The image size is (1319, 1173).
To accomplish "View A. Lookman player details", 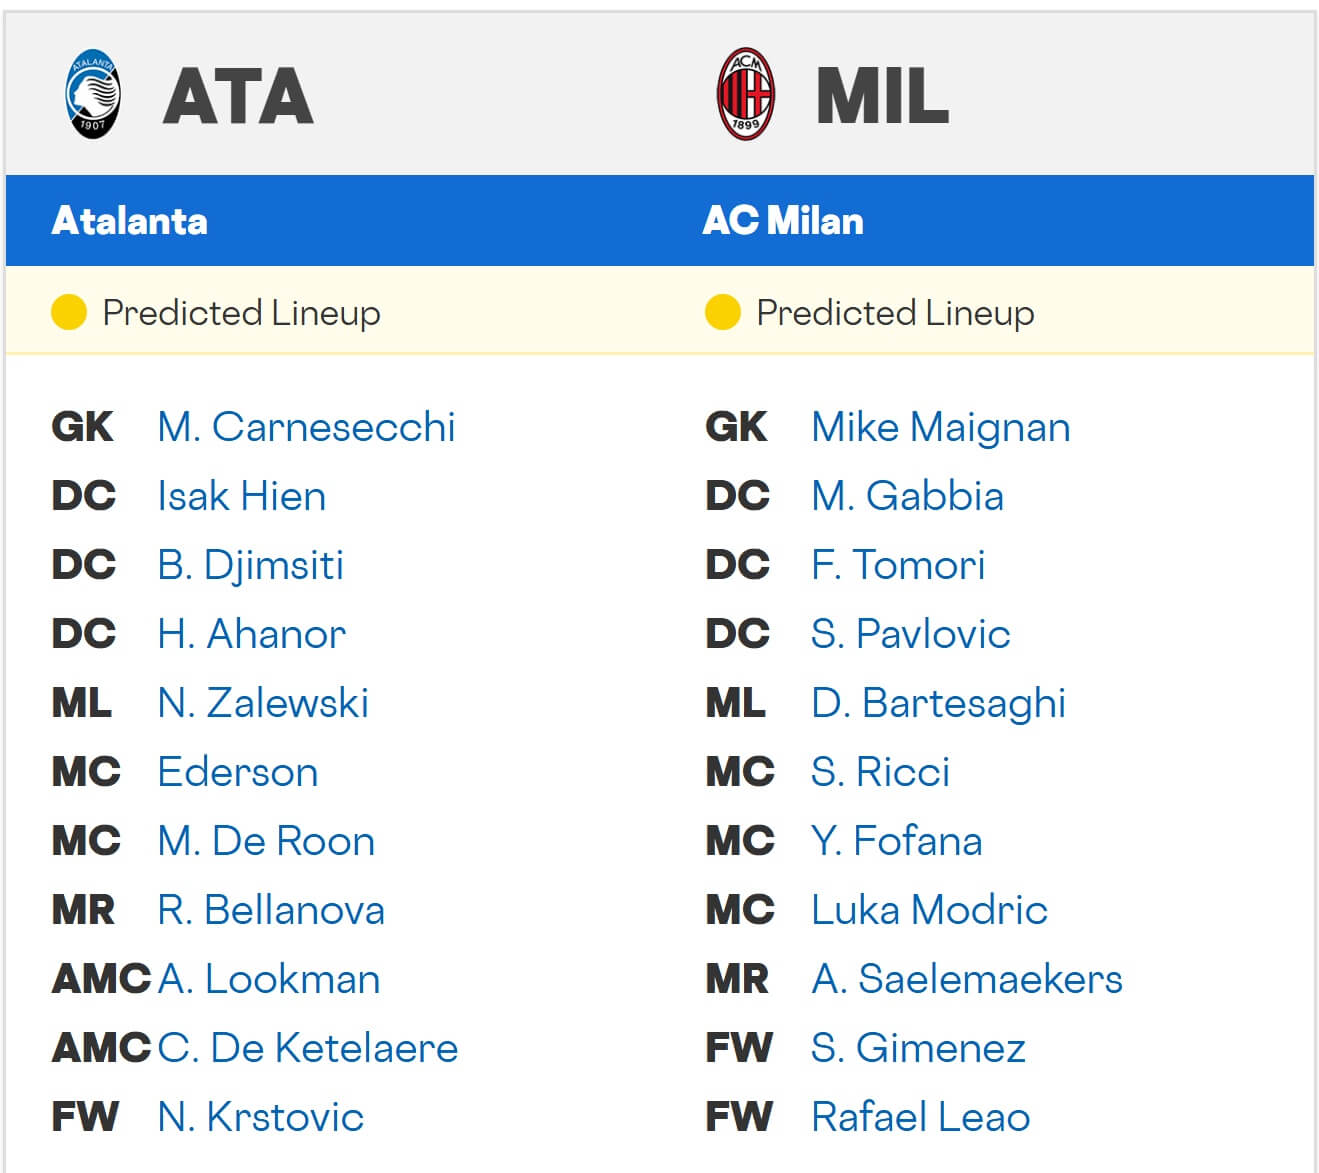I will pos(269,979).
